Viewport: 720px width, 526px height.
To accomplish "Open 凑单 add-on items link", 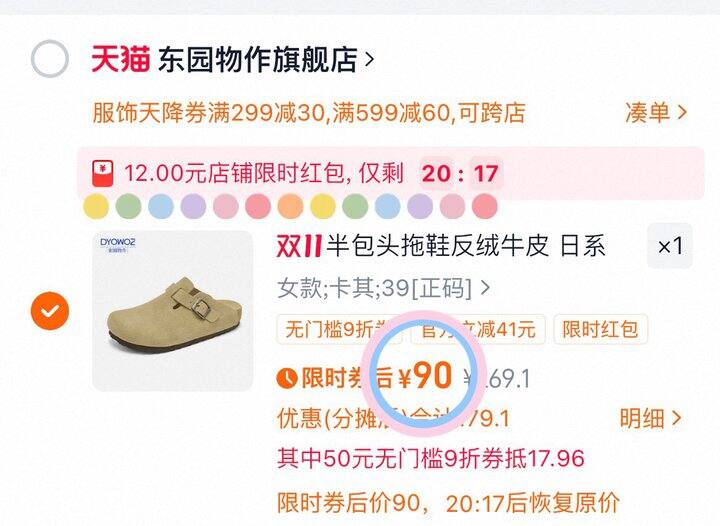I will 656,112.
